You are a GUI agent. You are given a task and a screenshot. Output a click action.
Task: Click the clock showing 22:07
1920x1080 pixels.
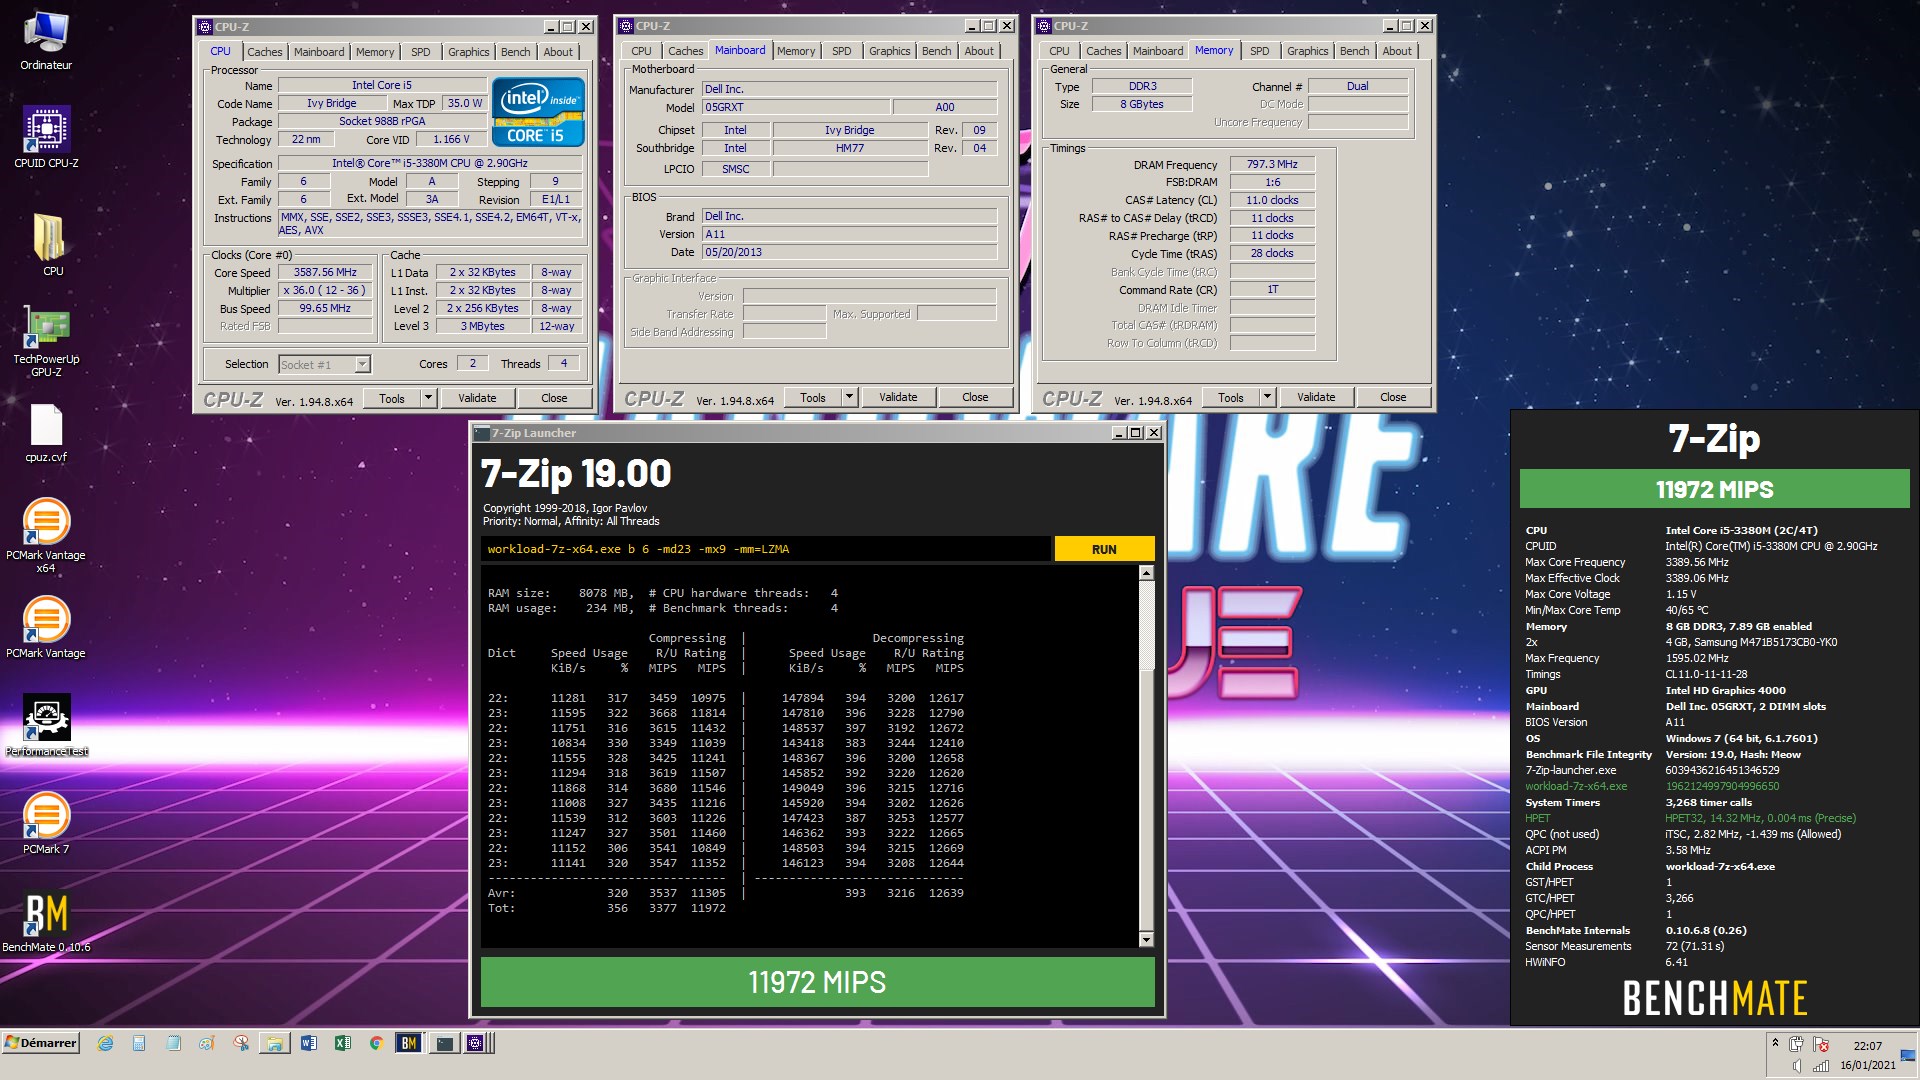point(1867,1045)
